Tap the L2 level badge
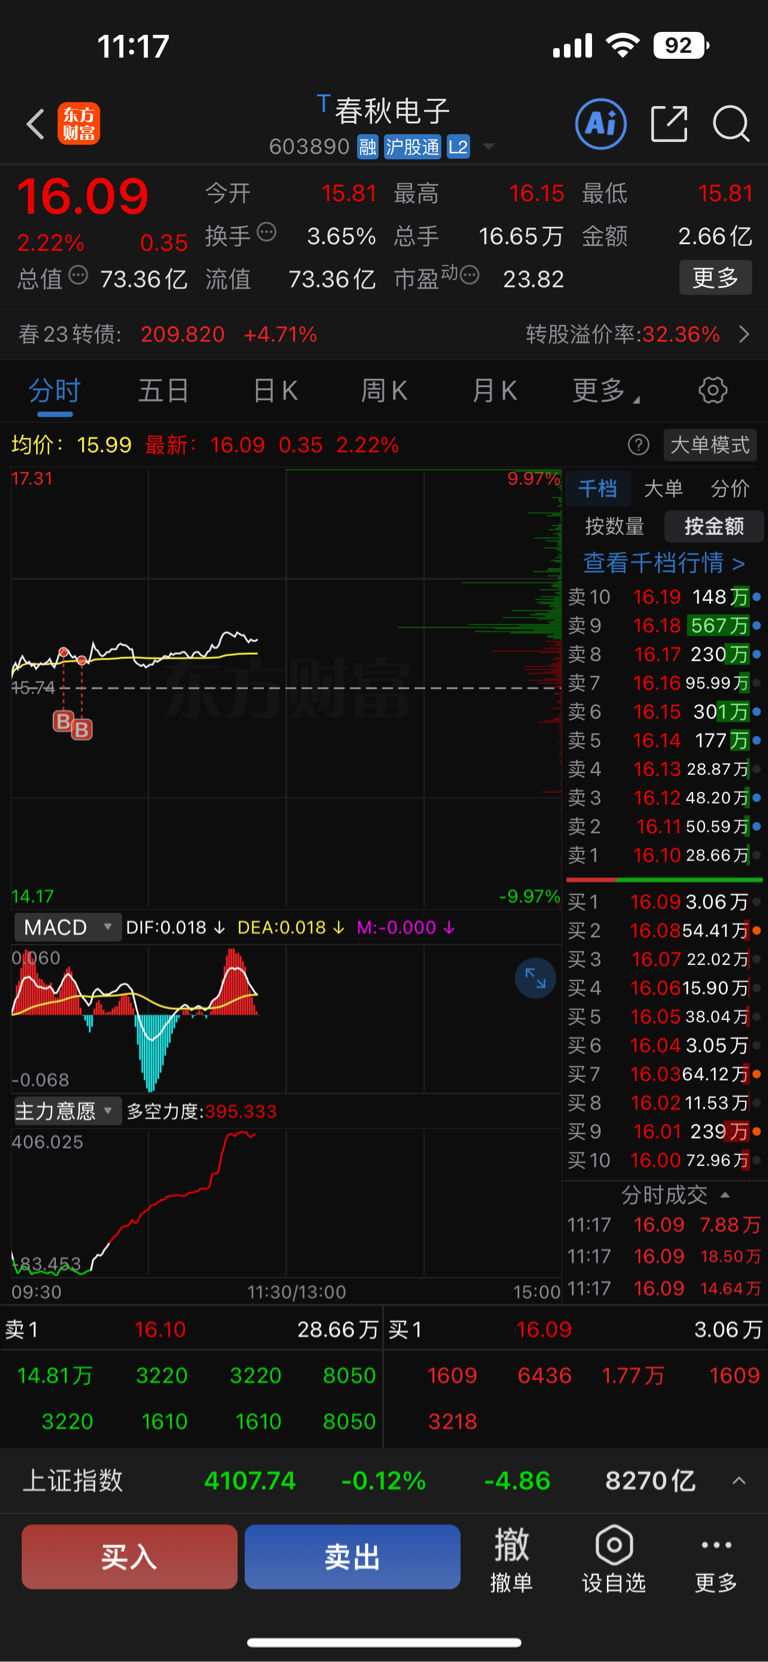This screenshot has width=768, height=1662. tap(458, 147)
